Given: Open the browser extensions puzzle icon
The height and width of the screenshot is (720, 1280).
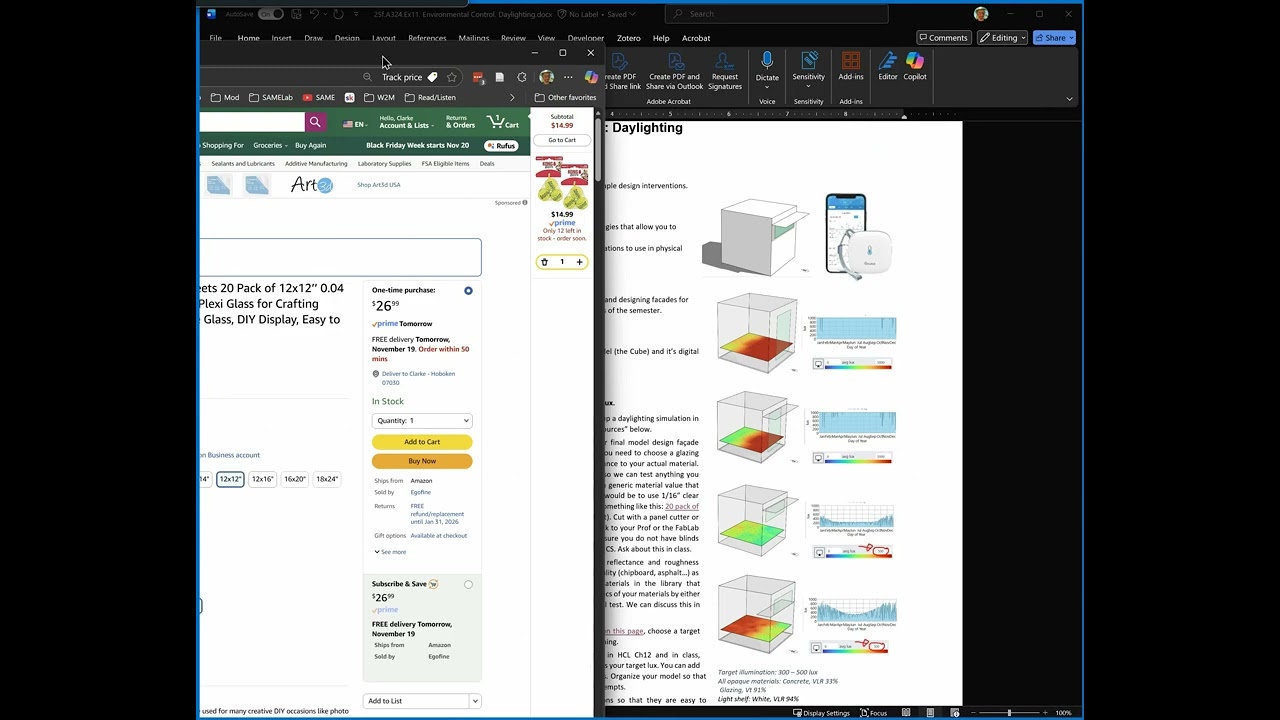Looking at the screenshot, I should [x=522, y=77].
